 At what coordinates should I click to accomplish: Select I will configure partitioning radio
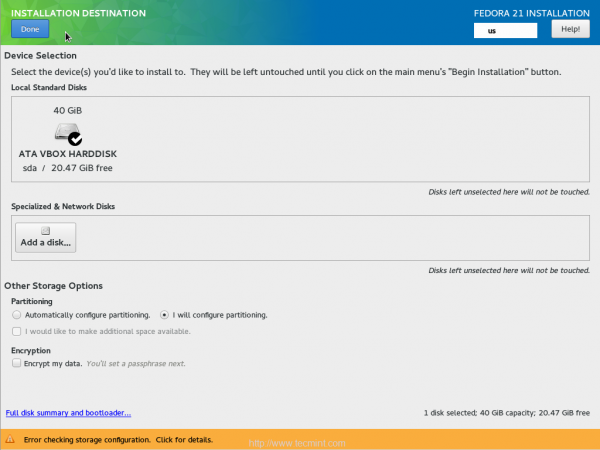(164, 315)
